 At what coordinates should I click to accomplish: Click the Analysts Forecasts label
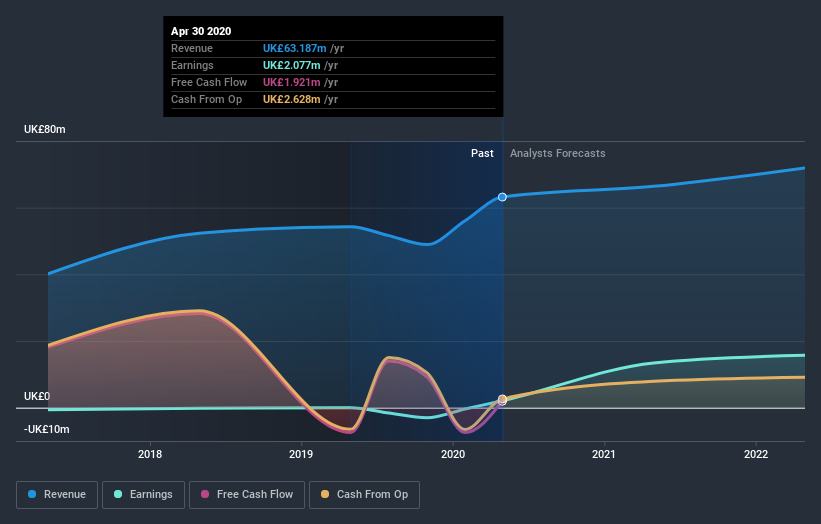(x=558, y=153)
